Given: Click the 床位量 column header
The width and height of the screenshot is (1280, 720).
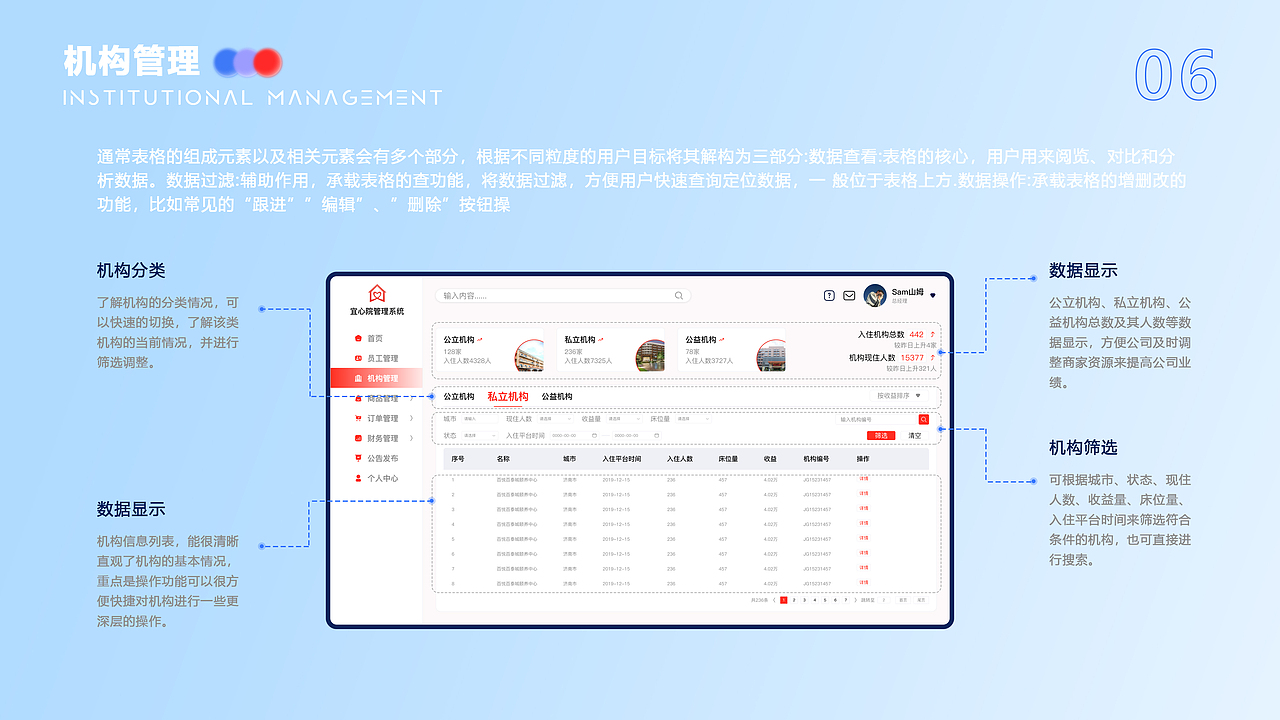Looking at the screenshot, I should tap(728, 459).
